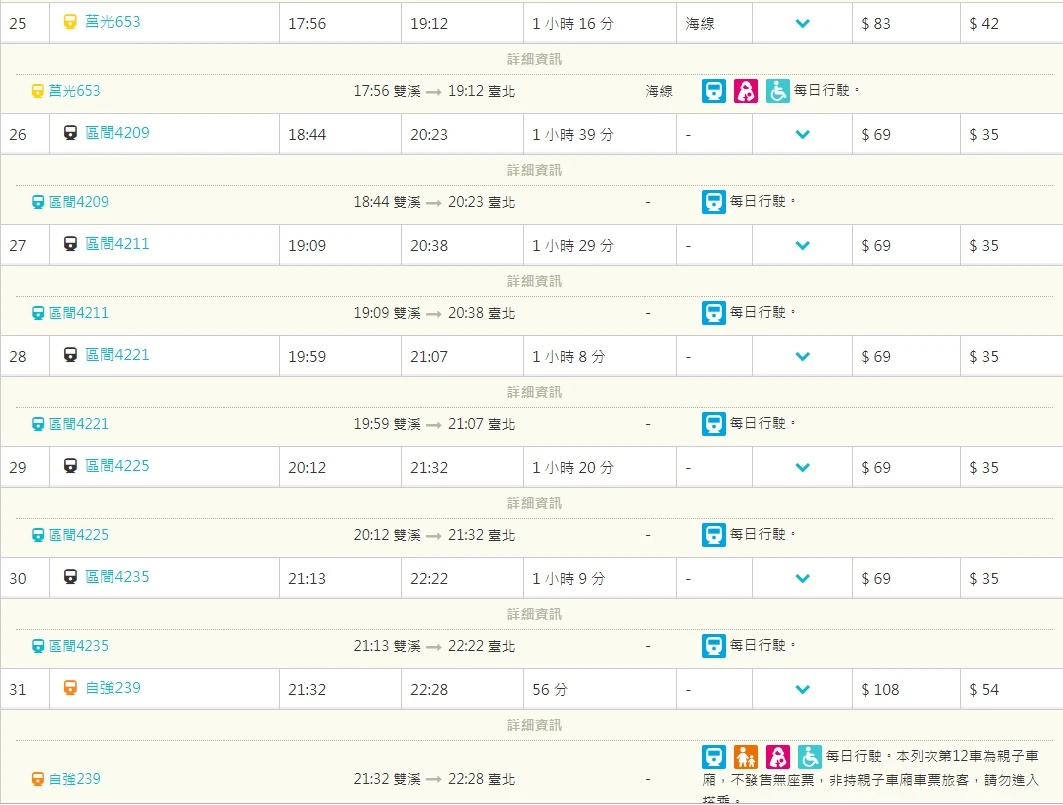This screenshot has width=1063, height=805.
Task: Open the 區間4221 train link in row 28
Action: (x=117, y=355)
